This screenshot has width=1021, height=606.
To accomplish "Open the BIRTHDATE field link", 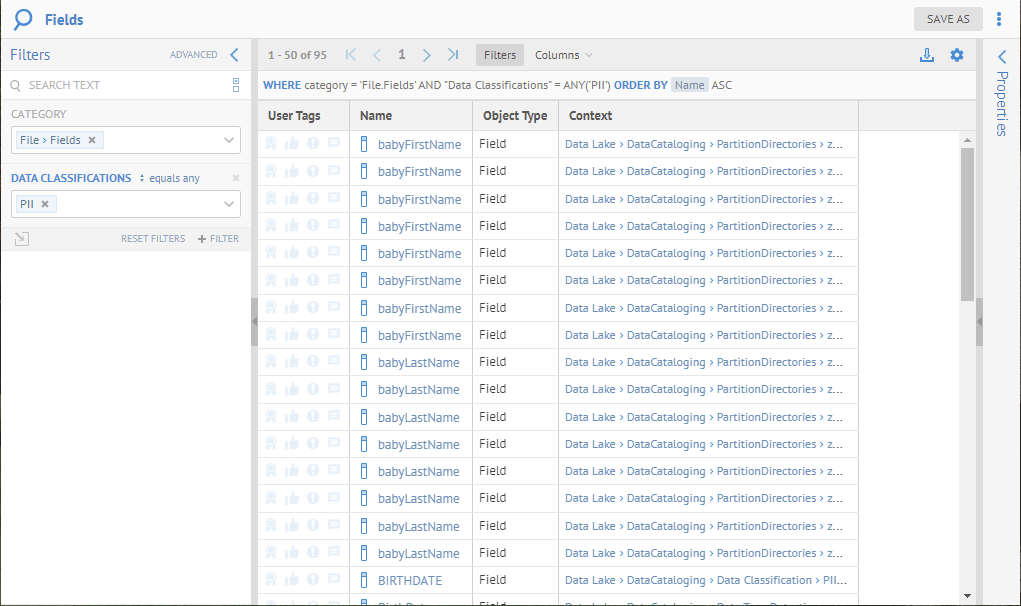I will (x=409, y=580).
